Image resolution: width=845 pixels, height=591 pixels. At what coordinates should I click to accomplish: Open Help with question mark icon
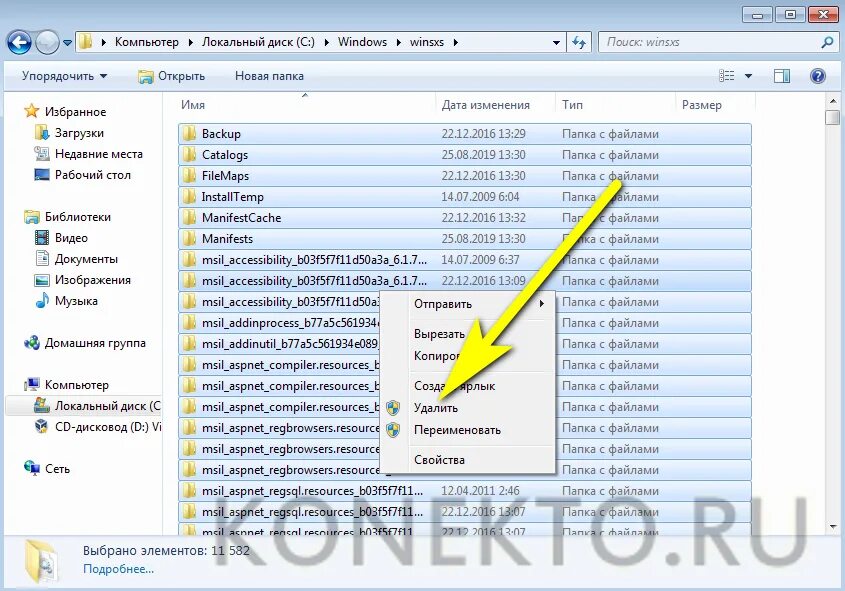tap(818, 76)
